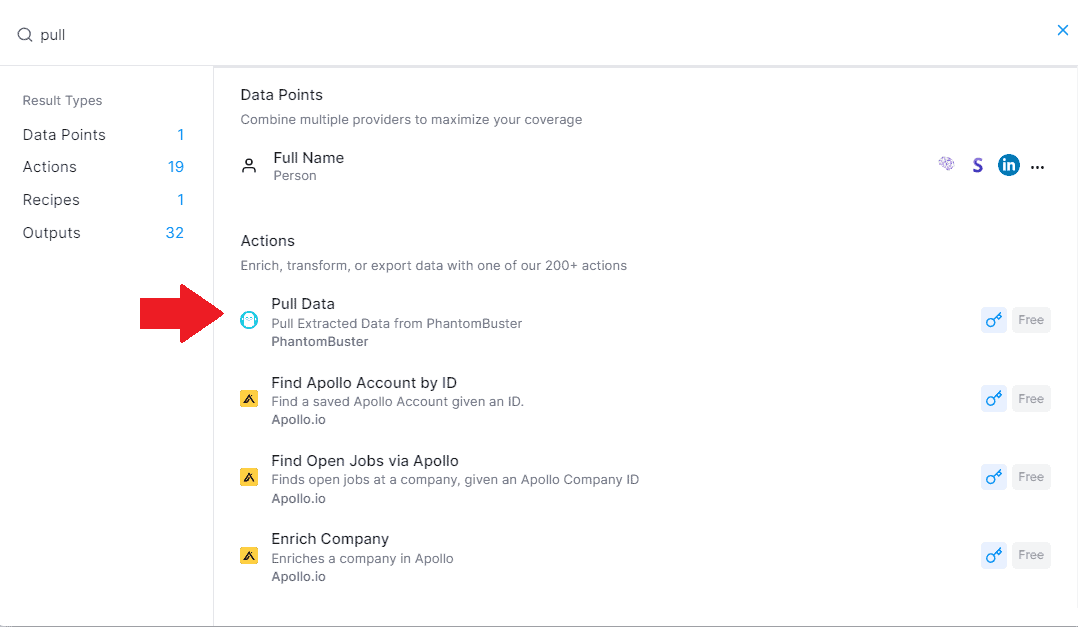
Task: Filter results by Outputs
Action: [x=103, y=233]
